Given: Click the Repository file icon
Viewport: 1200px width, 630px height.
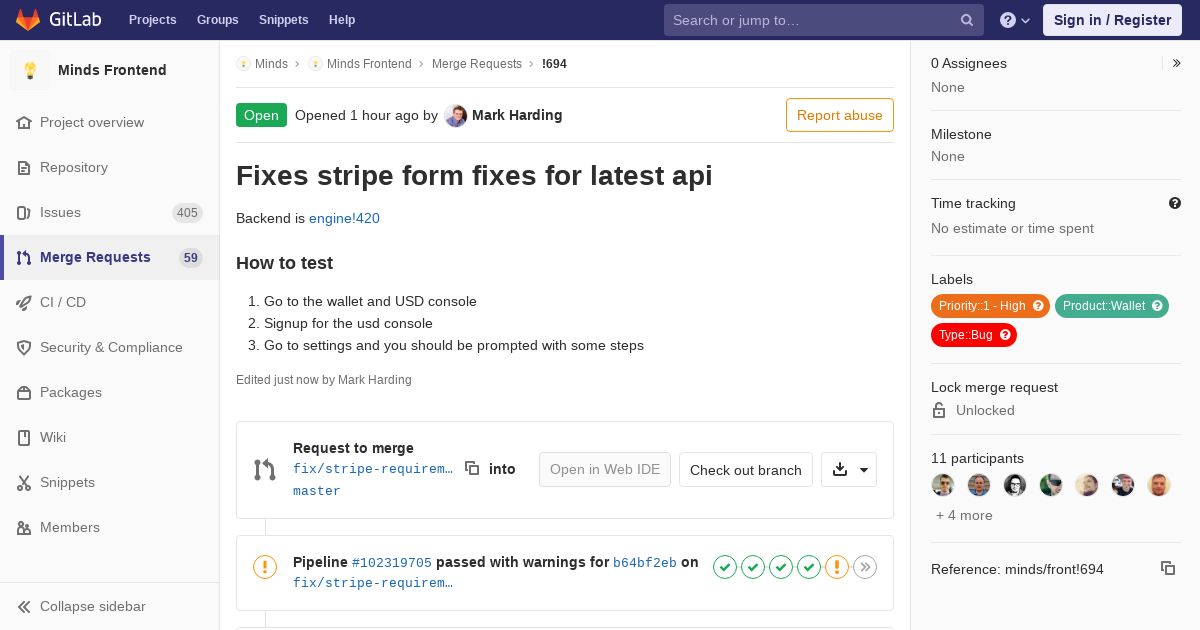Looking at the screenshot, I should (24, 167).
